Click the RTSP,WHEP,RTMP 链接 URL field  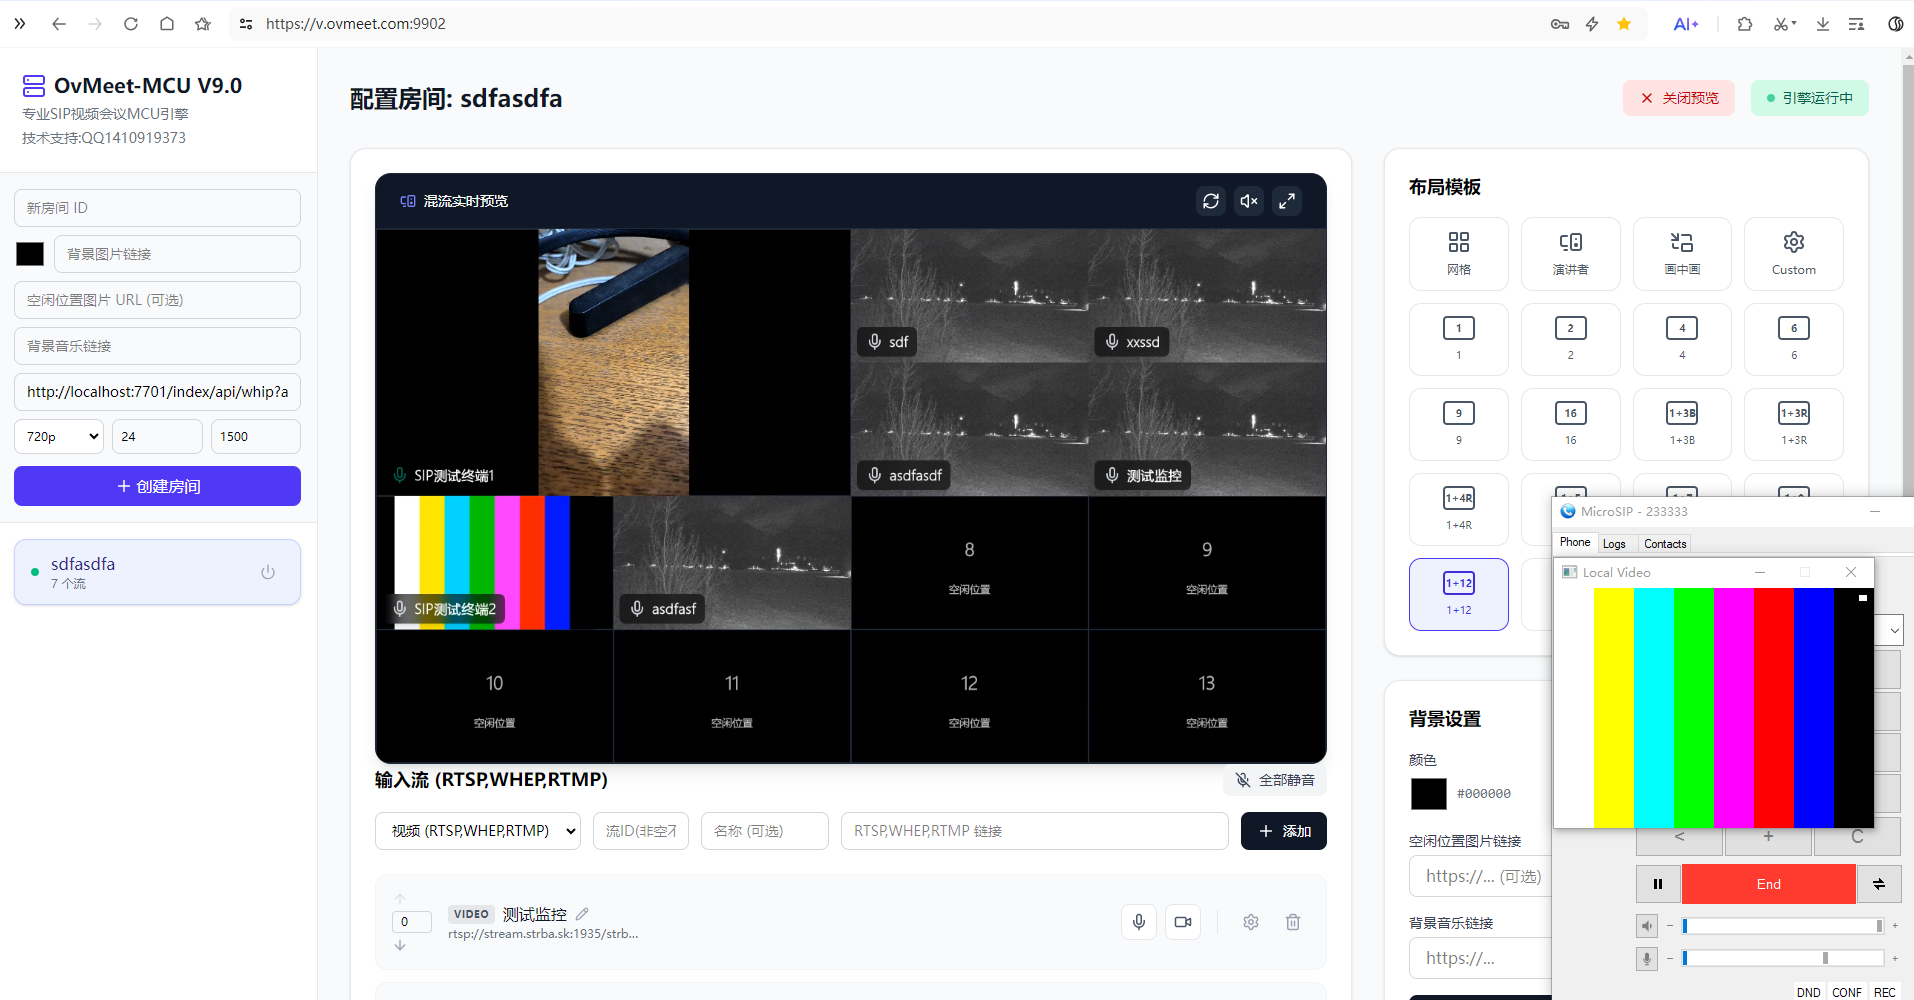[1035, 831]
